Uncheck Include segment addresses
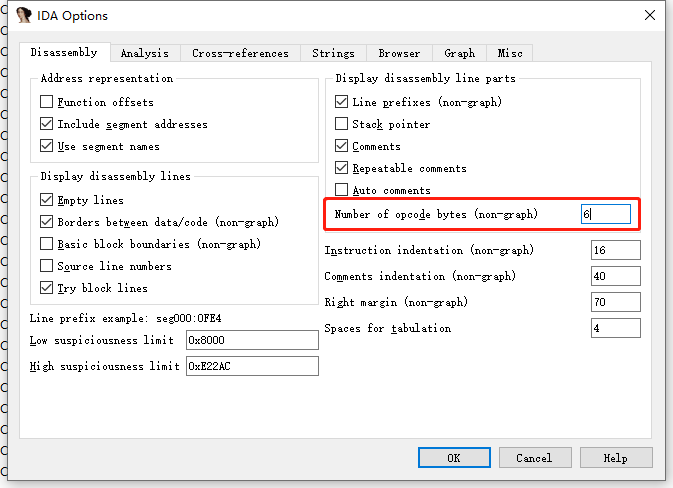This screenshot has height=488, width=673. click(x=46, y=124)
